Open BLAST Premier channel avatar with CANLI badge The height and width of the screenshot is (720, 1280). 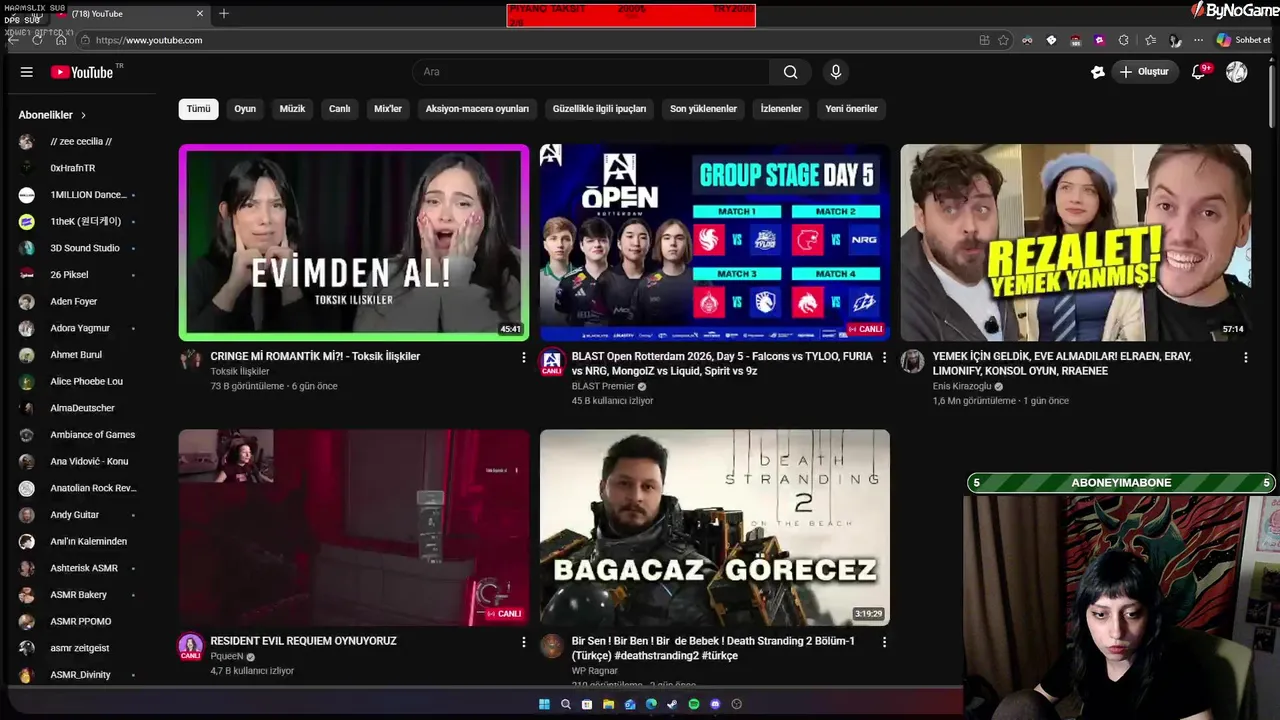point(551,361)
